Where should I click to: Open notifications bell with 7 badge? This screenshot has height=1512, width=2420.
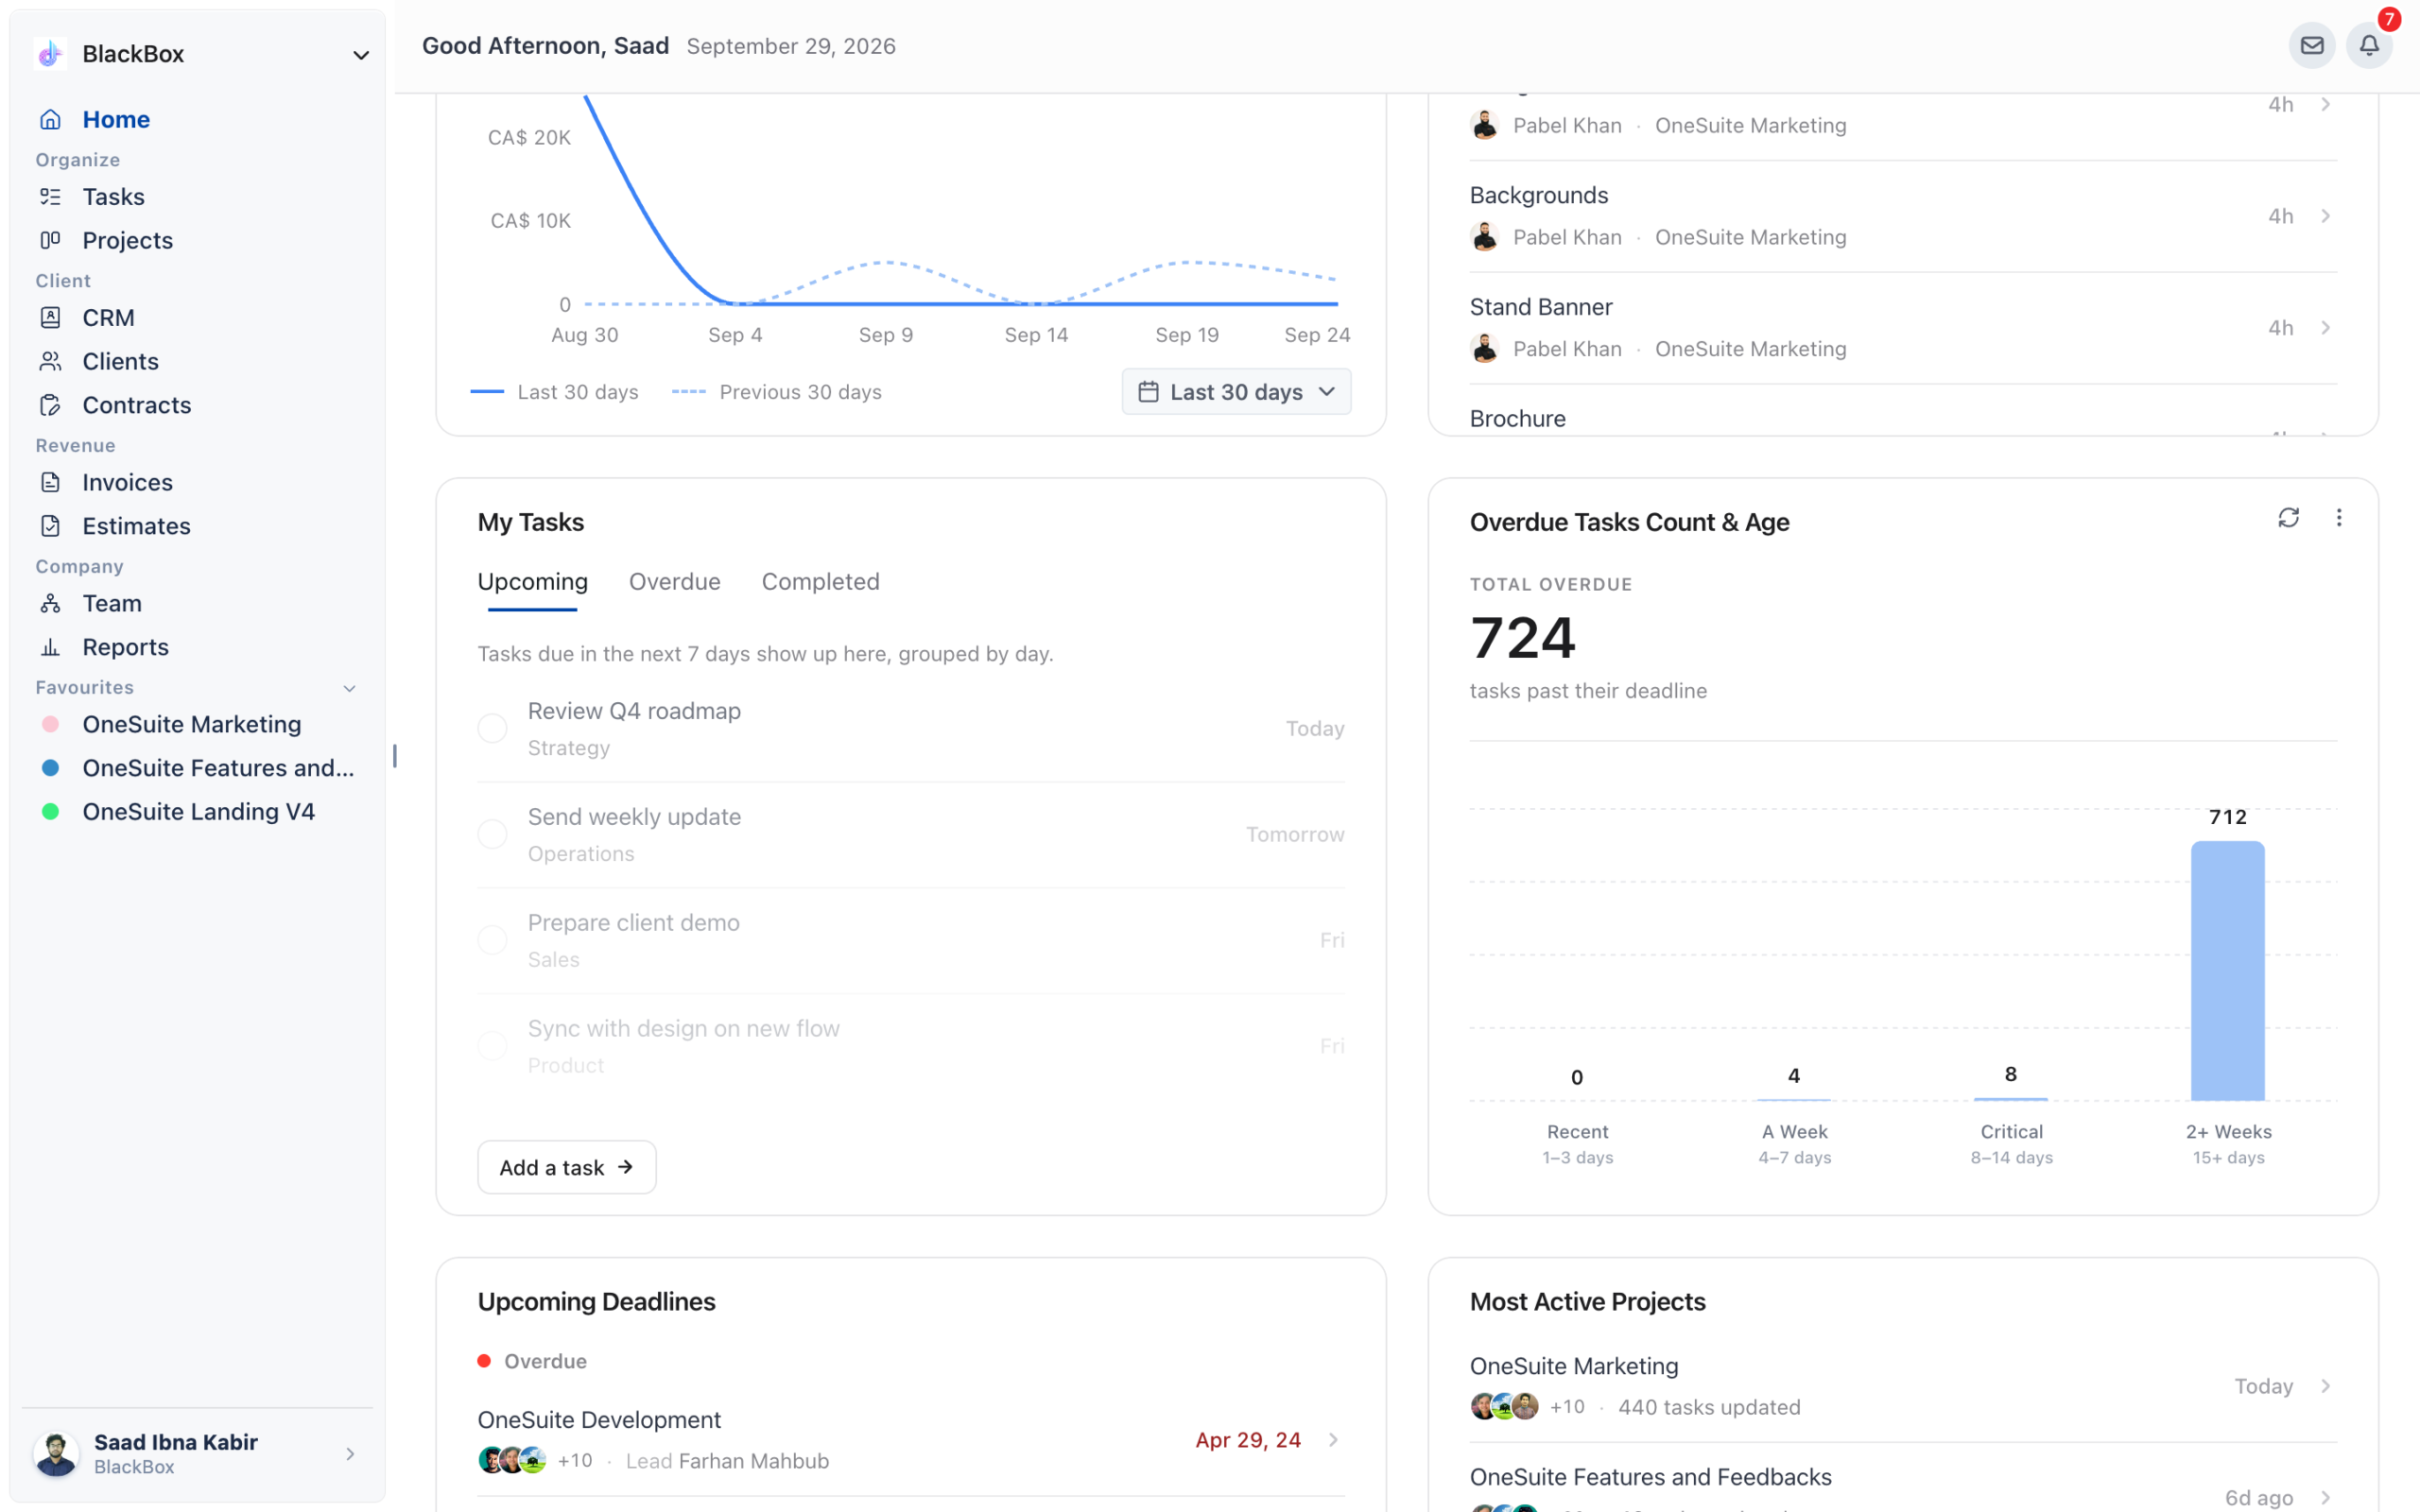tap(2369, 46)
